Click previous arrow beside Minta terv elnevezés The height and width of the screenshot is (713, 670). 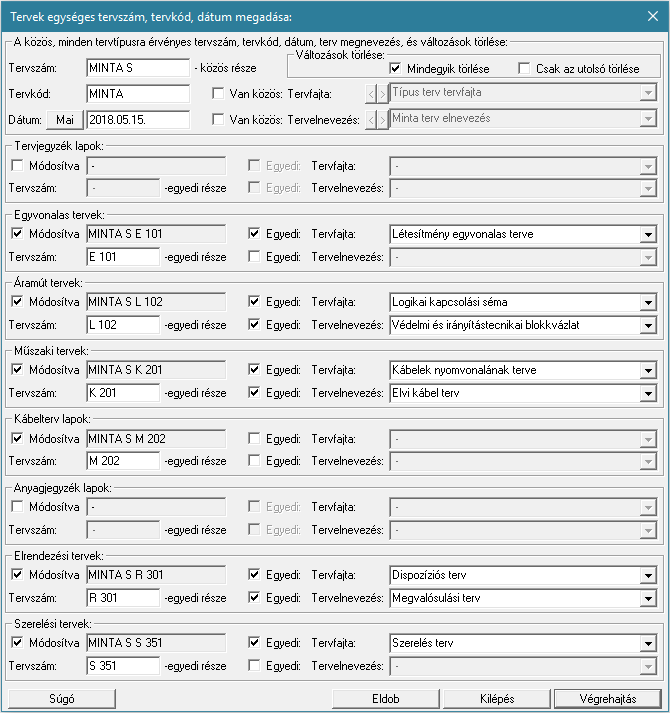coord(371,120)
